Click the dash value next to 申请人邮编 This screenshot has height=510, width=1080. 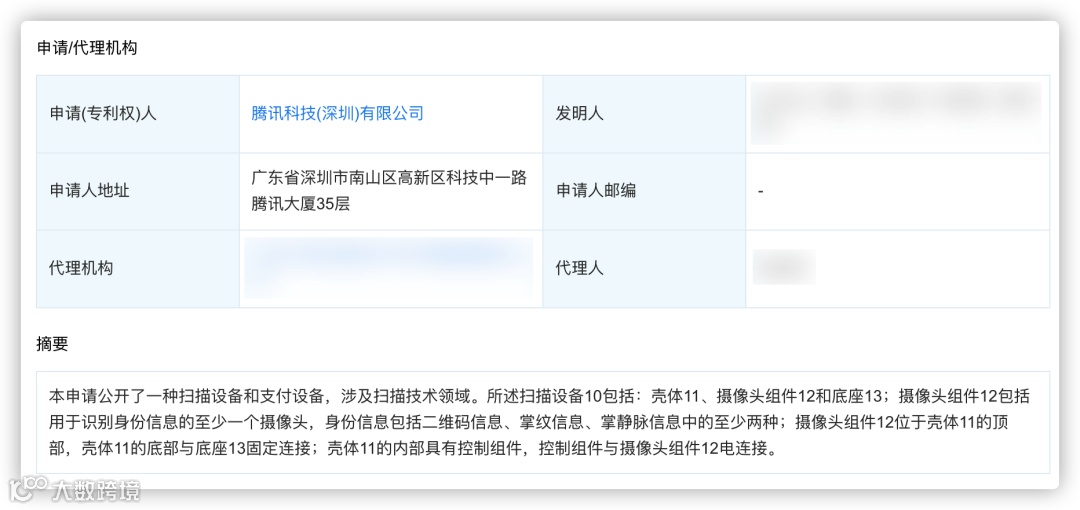click(x=760, y=191)
